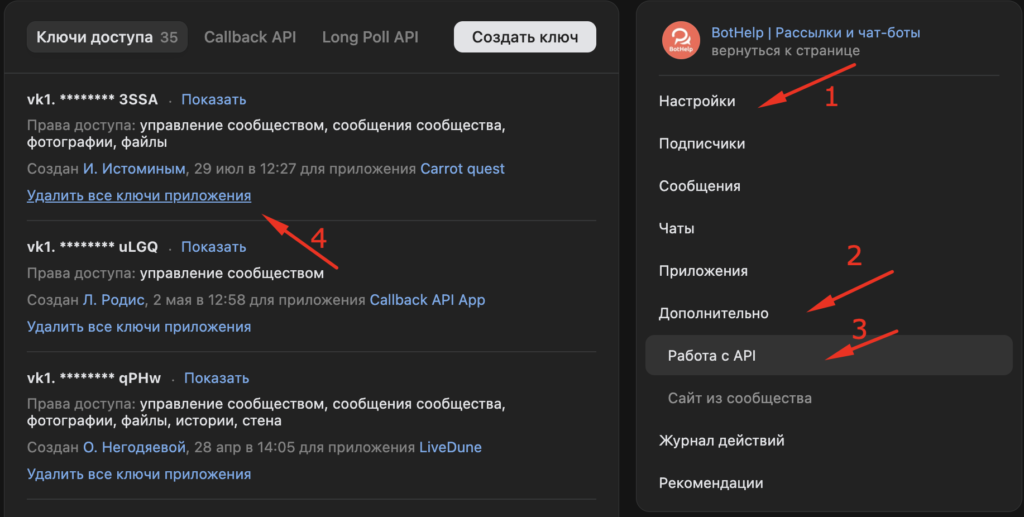Collapse the Дополнительно sidebar section

pos(713,313)
